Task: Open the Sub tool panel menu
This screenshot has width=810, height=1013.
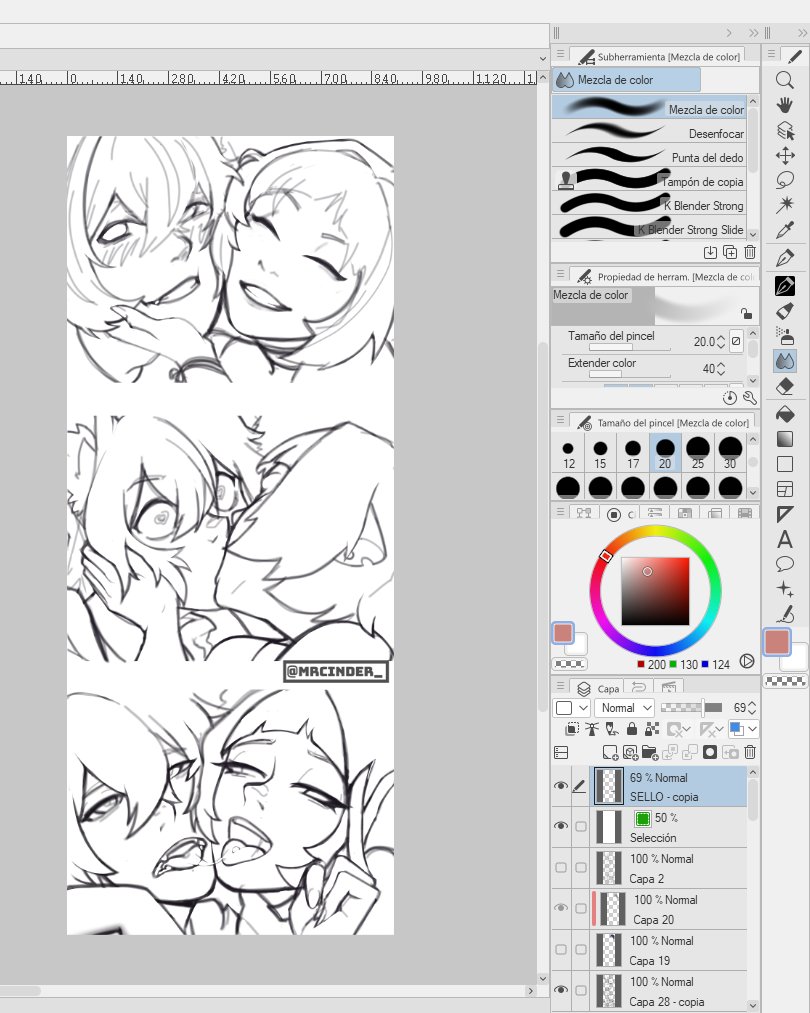Action: 561,54
